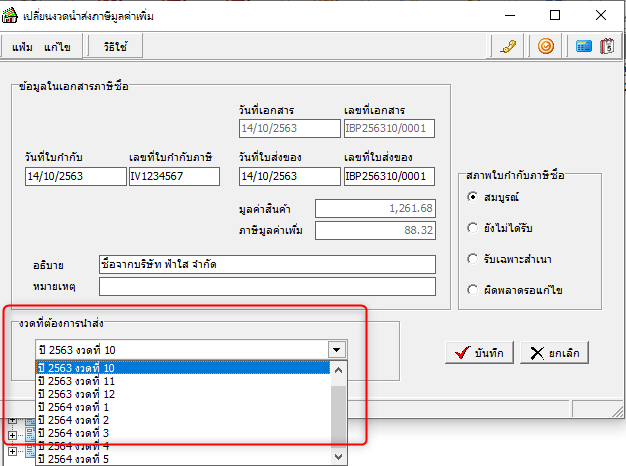Click the เลขที่ใบกำกับภาษี field IV1234567
The image size is (626, 466).
point(174,176)
